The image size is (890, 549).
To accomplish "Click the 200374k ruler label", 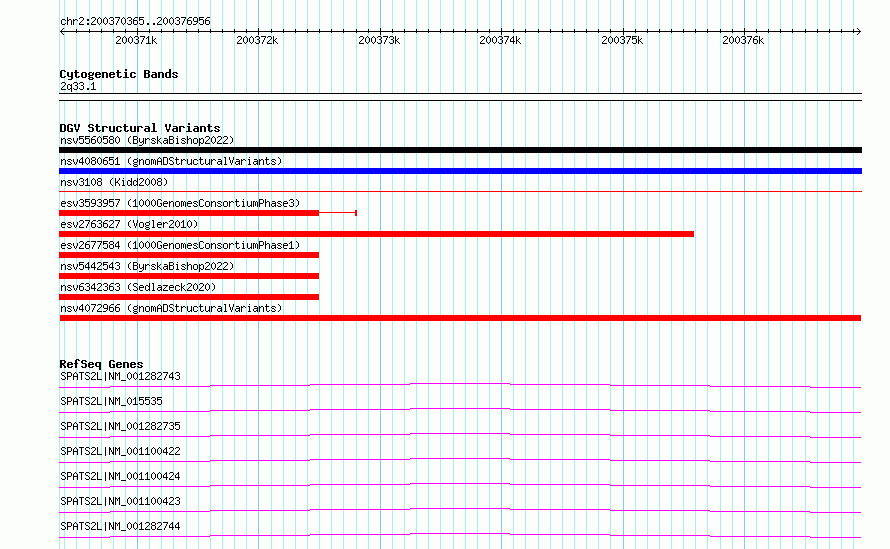I will point(500,40).
